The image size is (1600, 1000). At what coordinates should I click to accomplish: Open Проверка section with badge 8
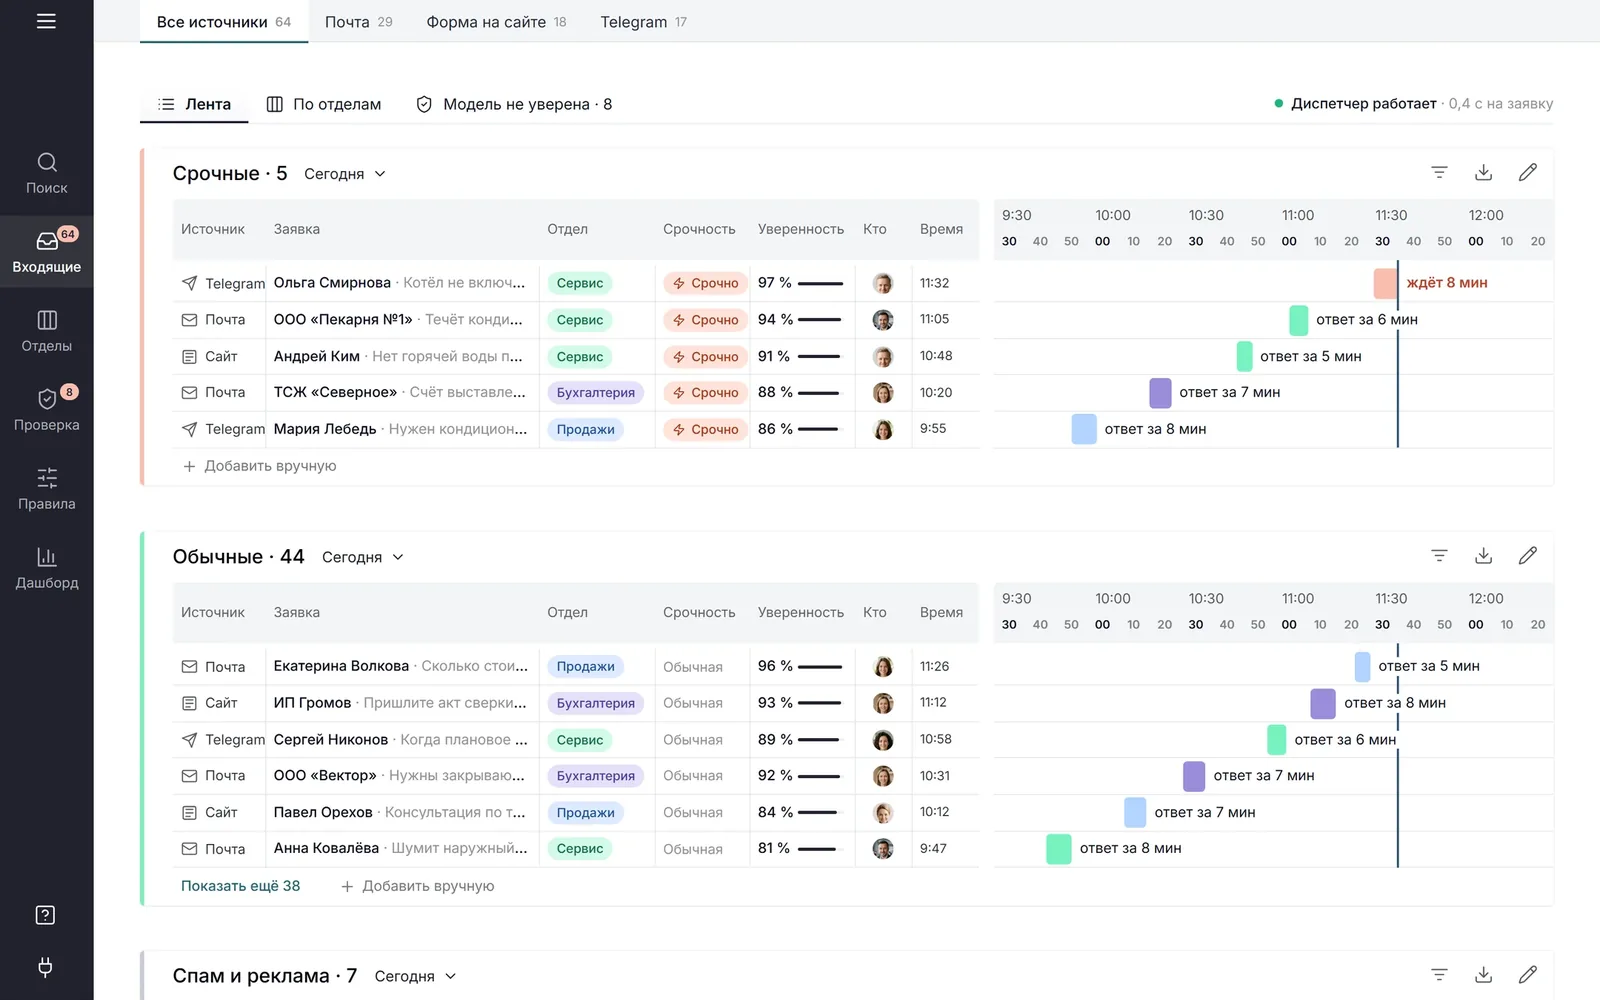(47, 410)
